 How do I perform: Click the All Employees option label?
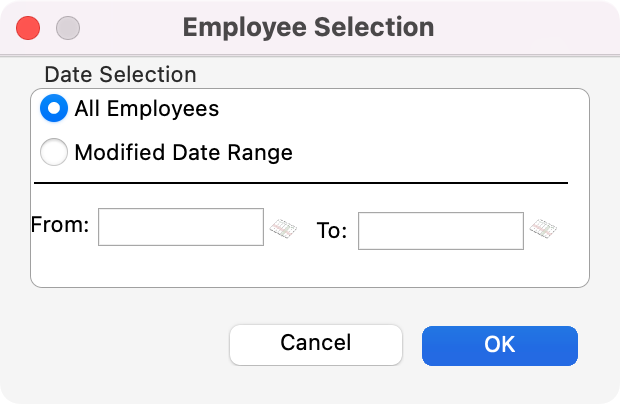pos(146,108)
